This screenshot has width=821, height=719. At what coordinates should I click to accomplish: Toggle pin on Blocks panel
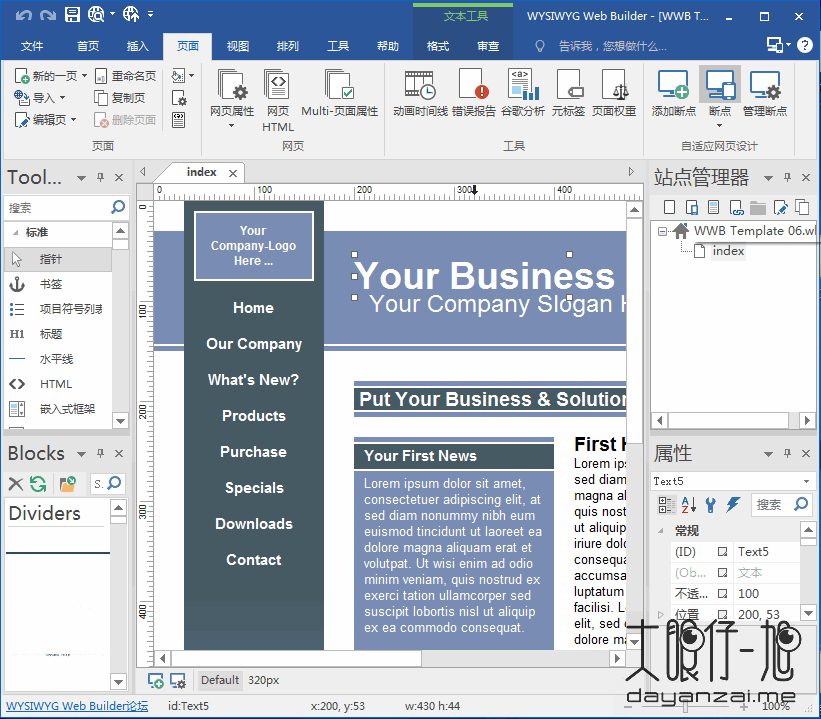click(x=101, y=453)
